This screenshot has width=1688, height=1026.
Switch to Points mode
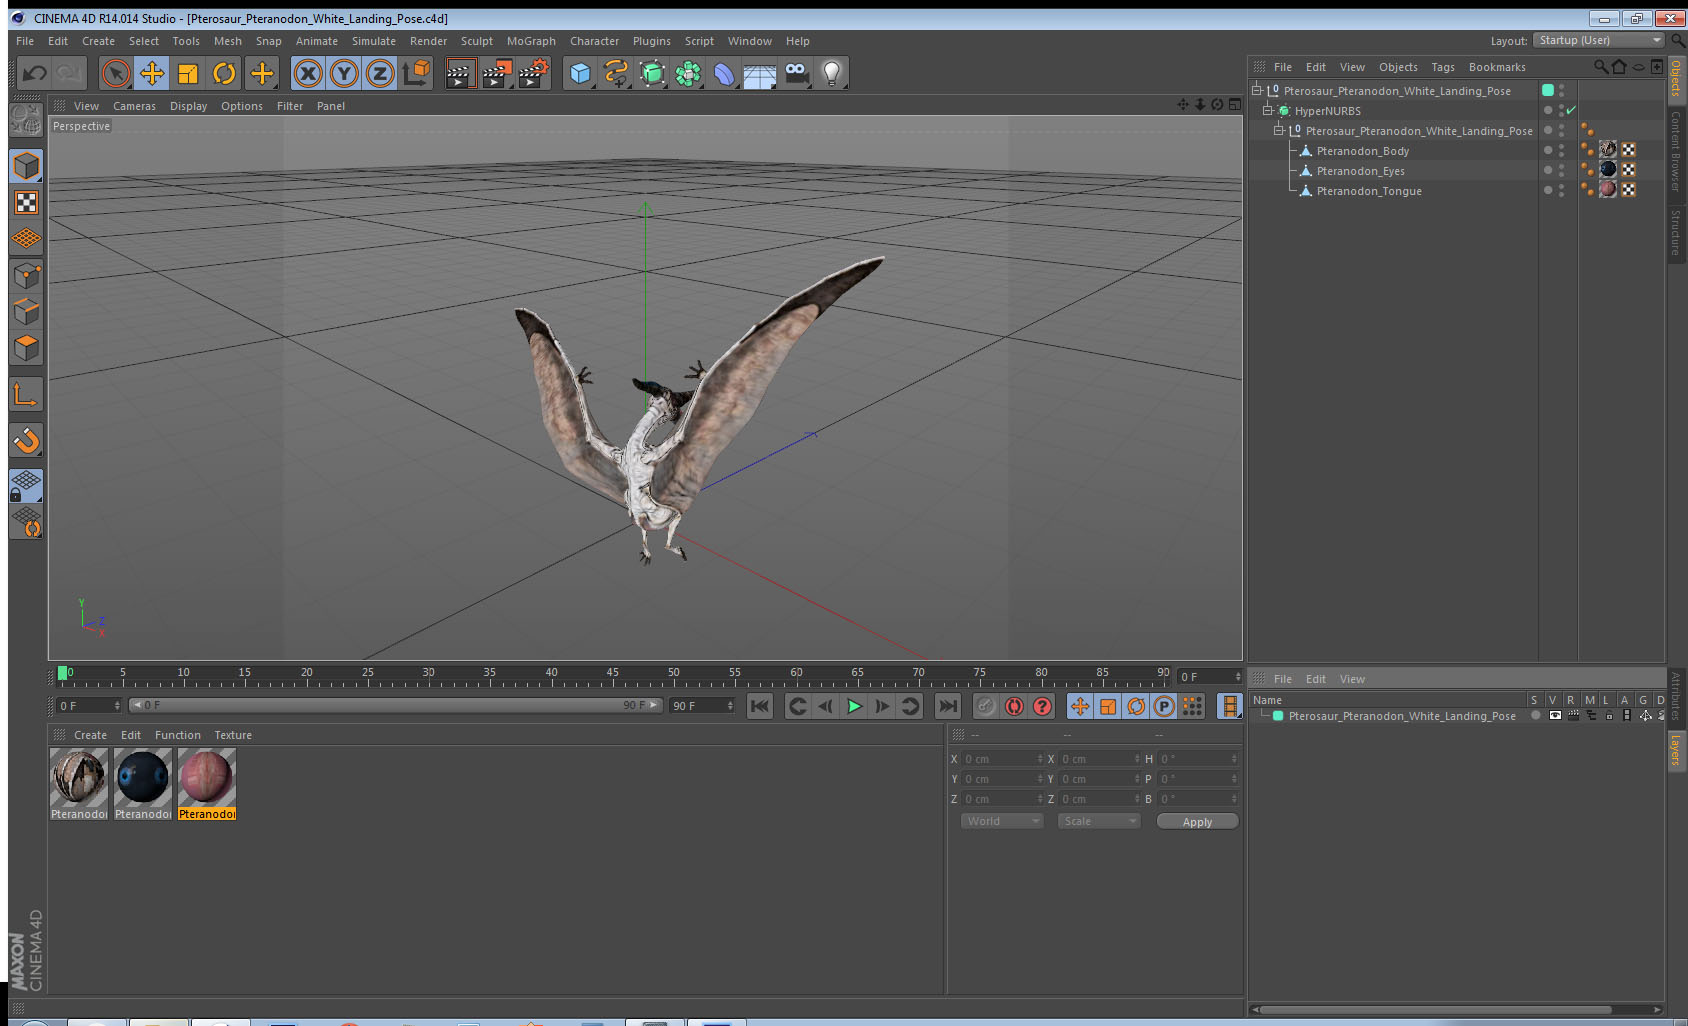point(27,275)
